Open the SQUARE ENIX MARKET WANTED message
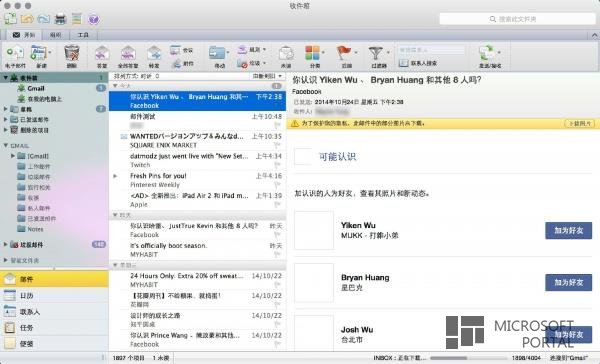 tap(197, 140)
